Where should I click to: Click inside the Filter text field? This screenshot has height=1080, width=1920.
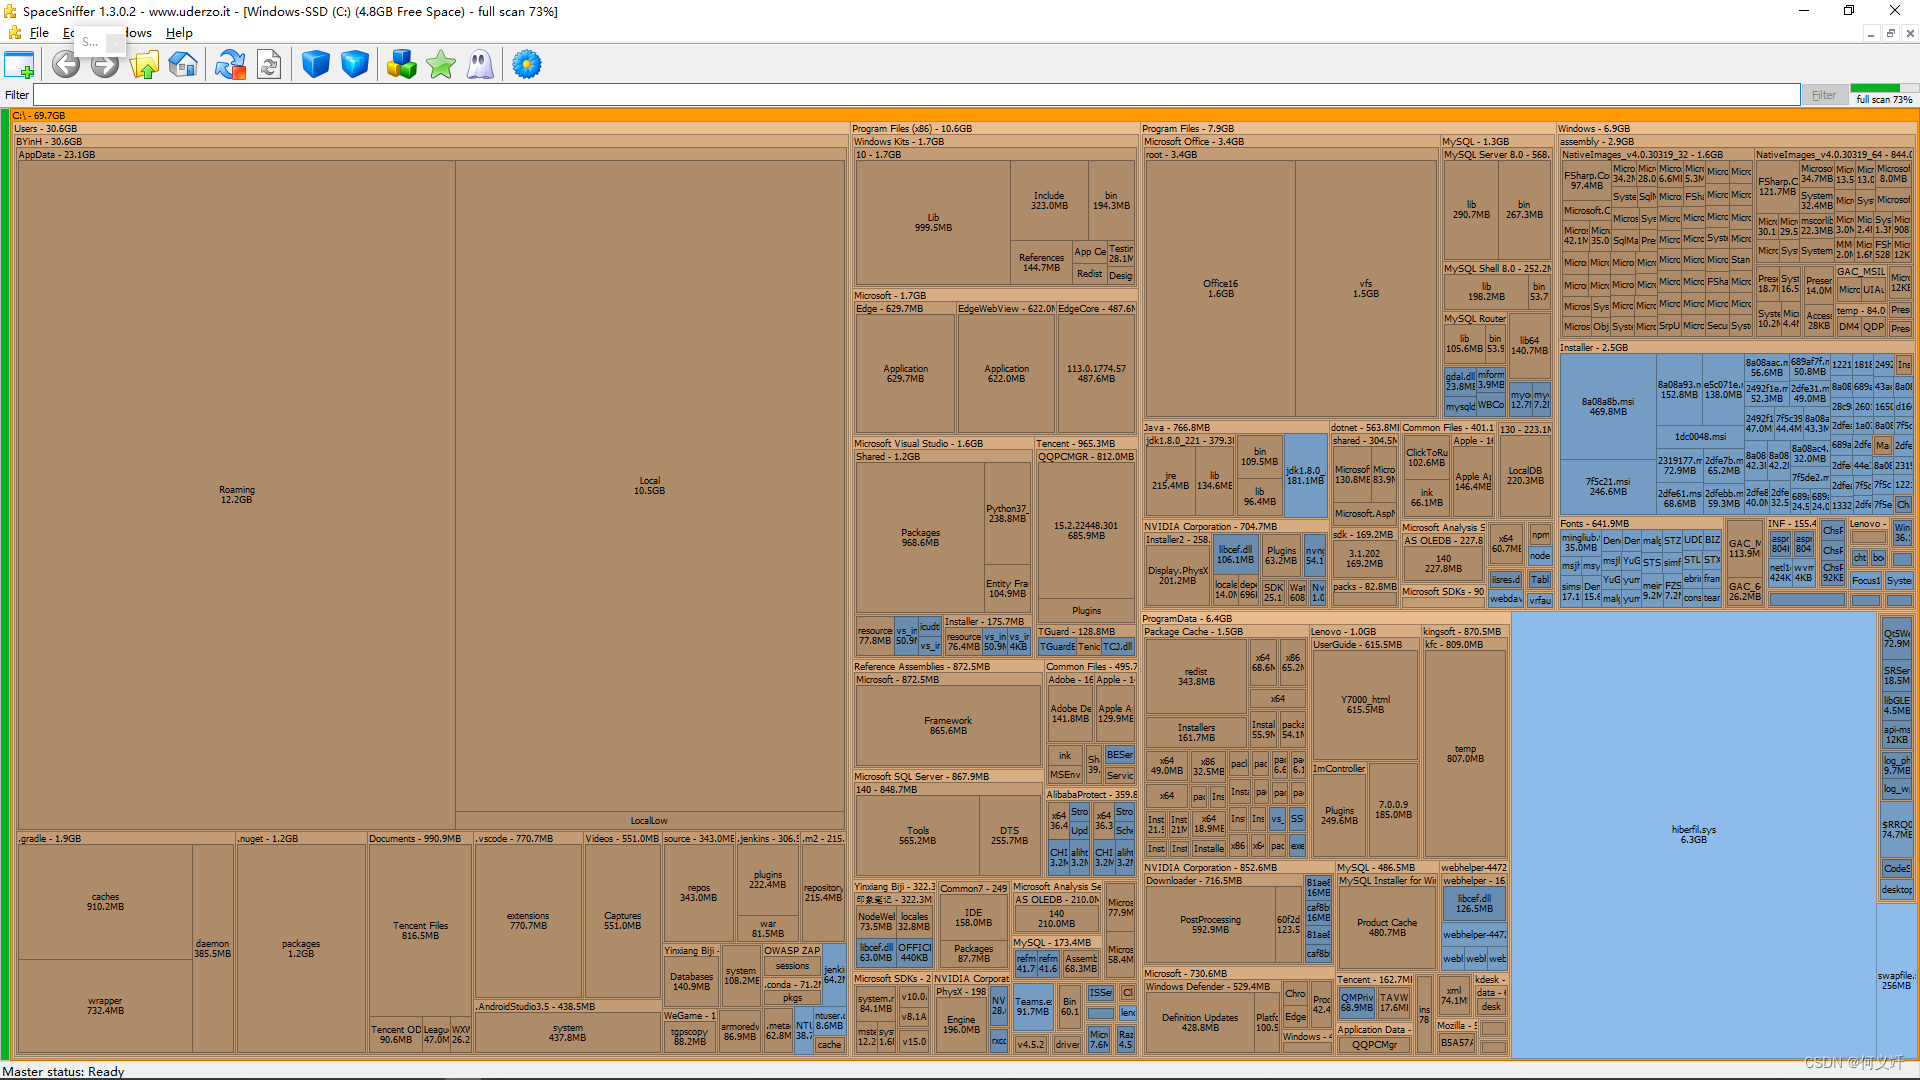(900, 95)
